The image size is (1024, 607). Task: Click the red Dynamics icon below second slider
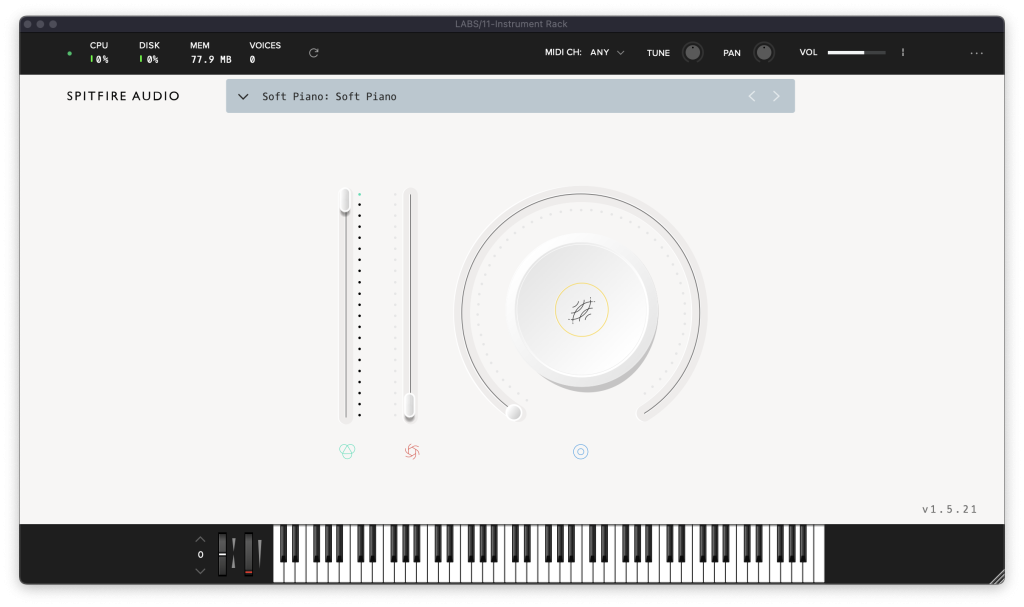pos(411,452)
